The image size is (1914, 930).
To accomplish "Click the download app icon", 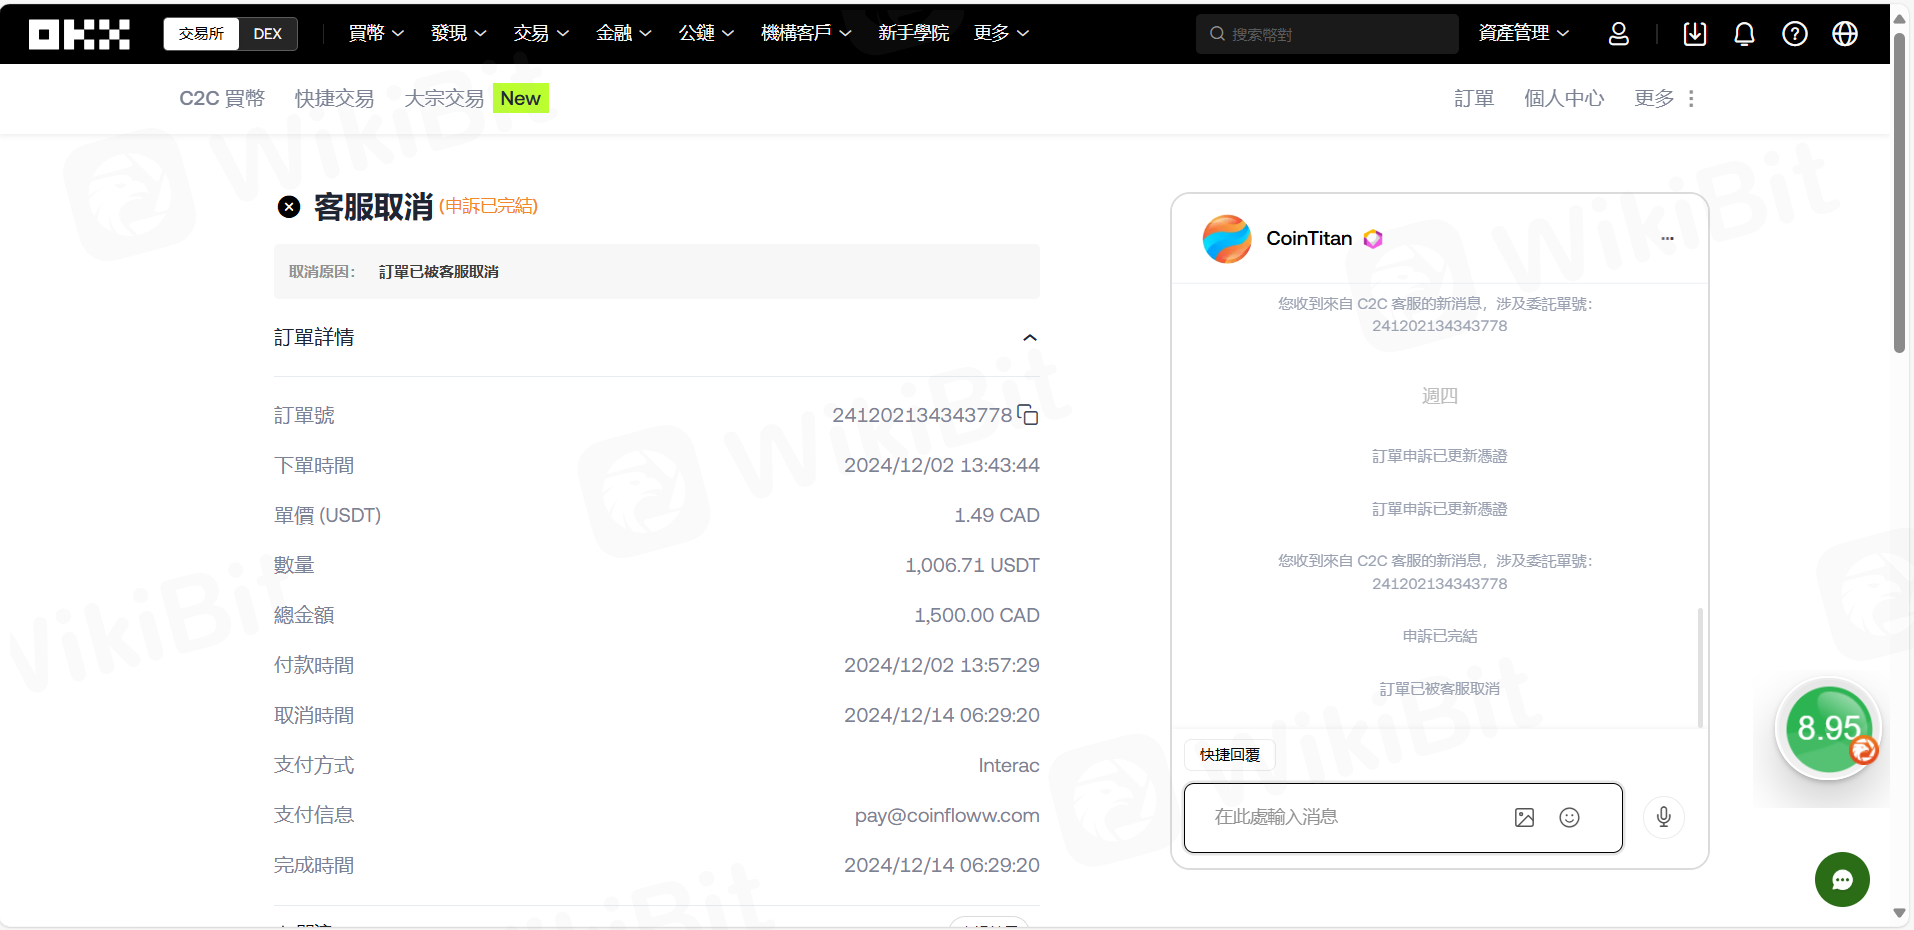I will coord(1695,34).
